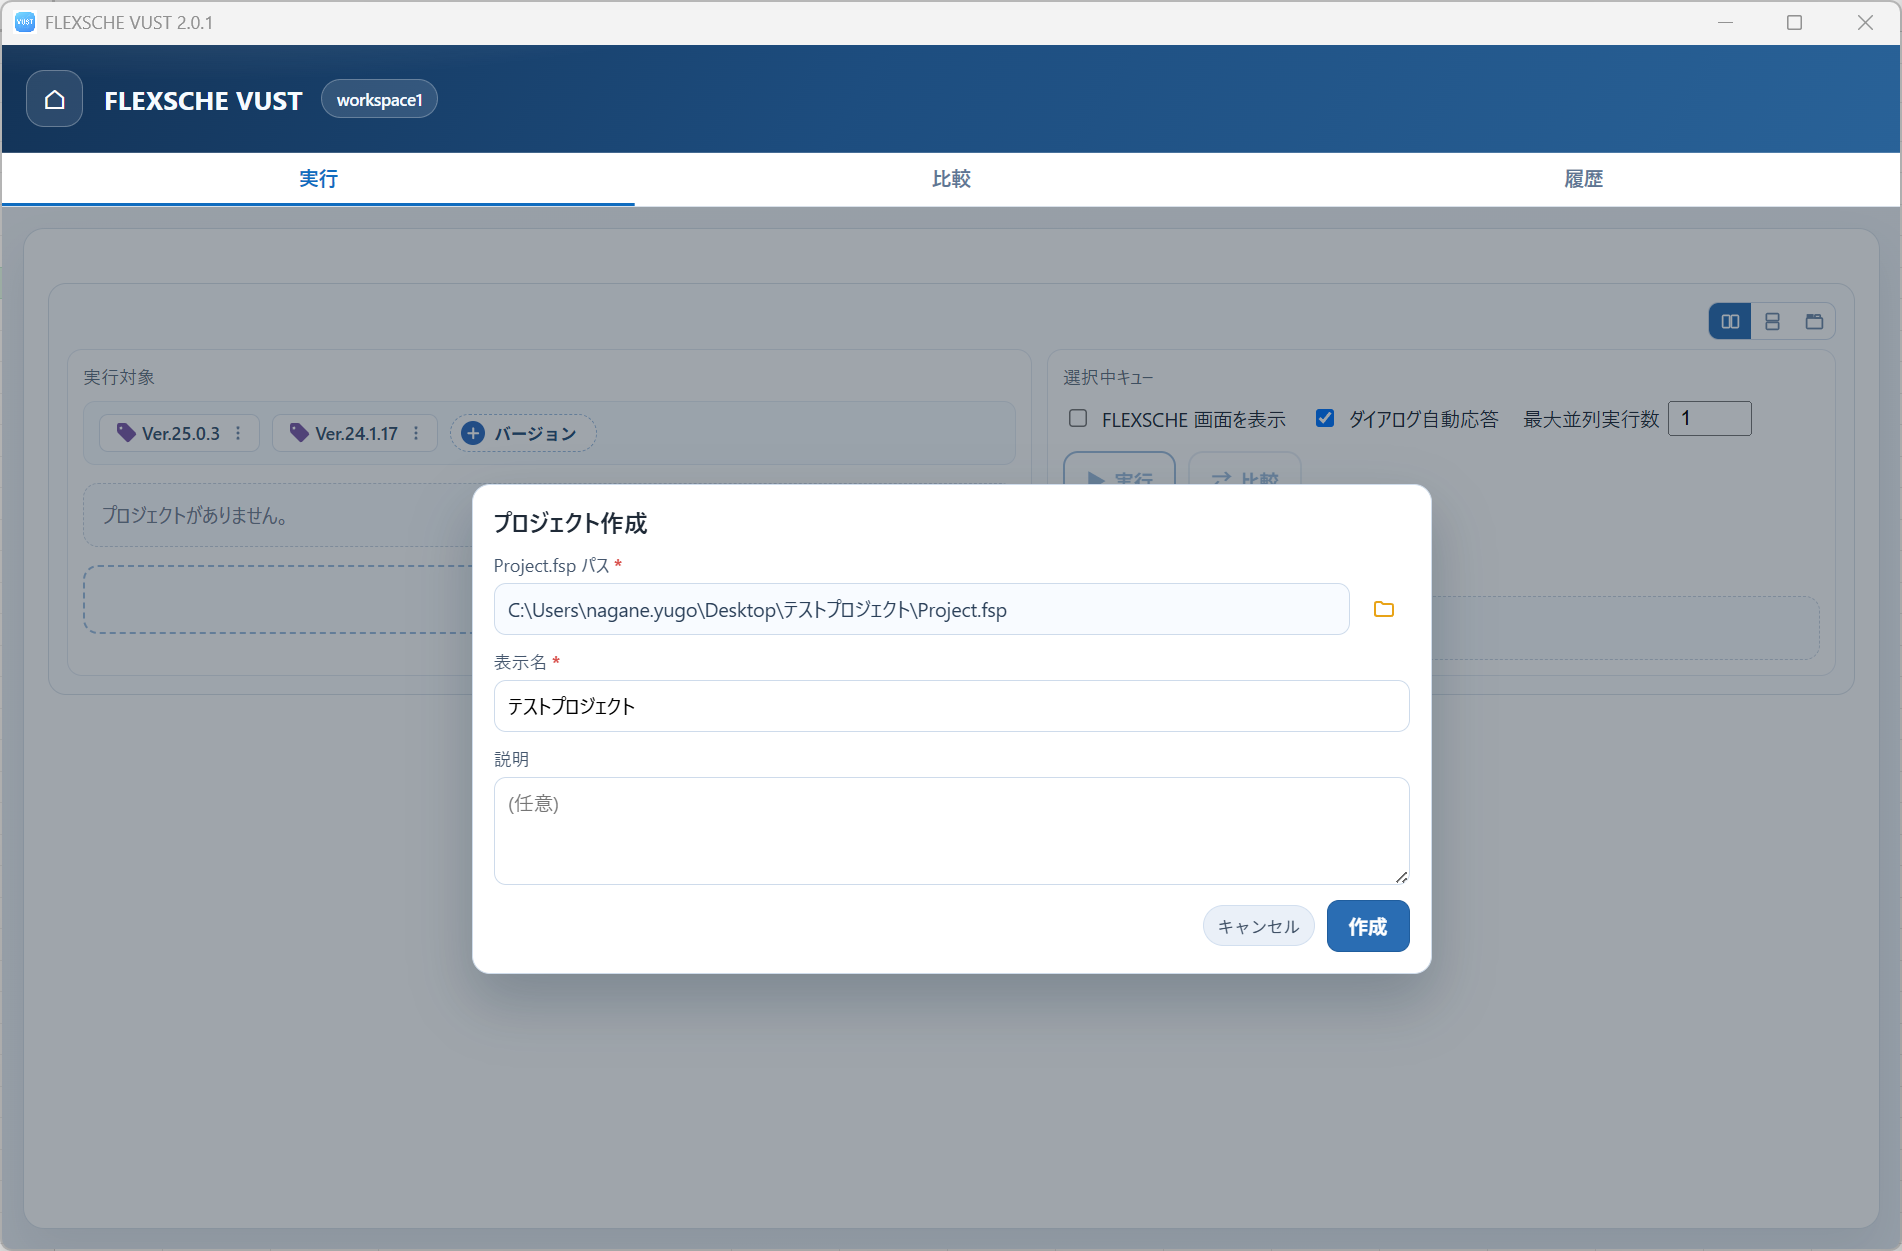1902x1251 pixels.
Task: Switch to single panel layout view
Action: point(1814,321)
